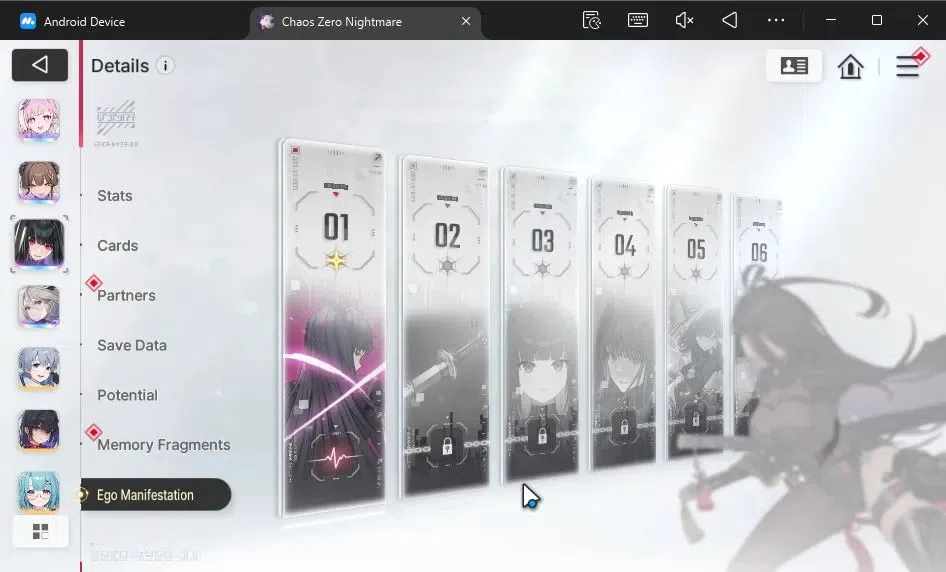Click the padlock icon on card 04

pos(624,427)
